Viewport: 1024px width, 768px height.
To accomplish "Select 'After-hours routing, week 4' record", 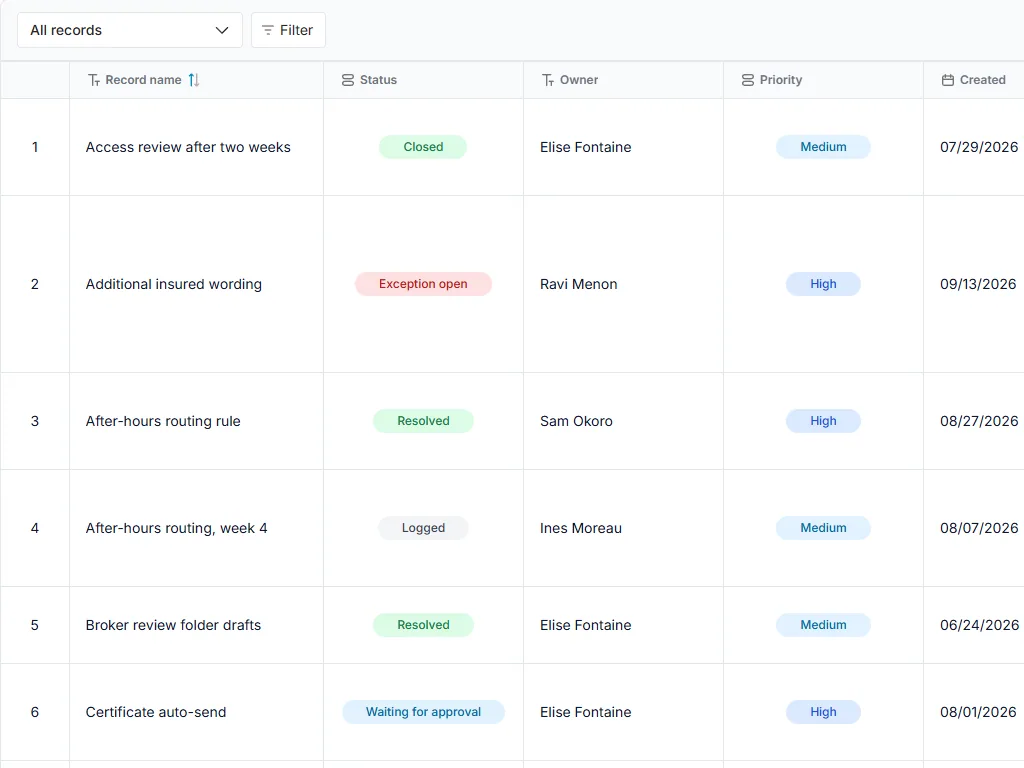I will tap(176, 528).
